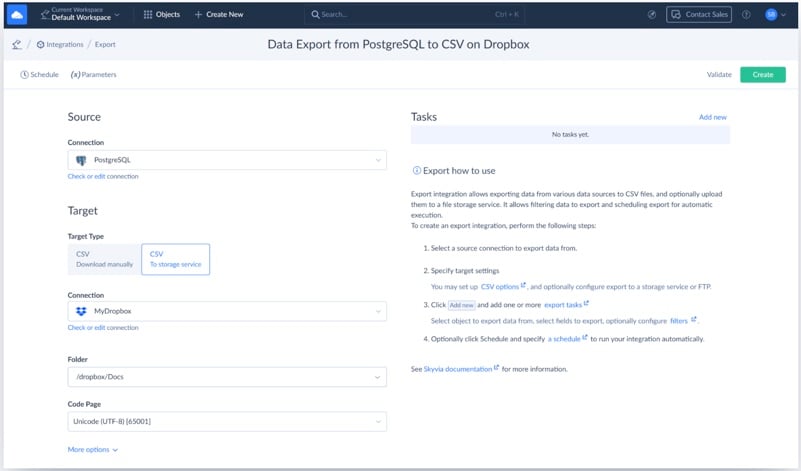
Task: Click the Skyvia cloud logo icon
Action: [x=17, y=15]
